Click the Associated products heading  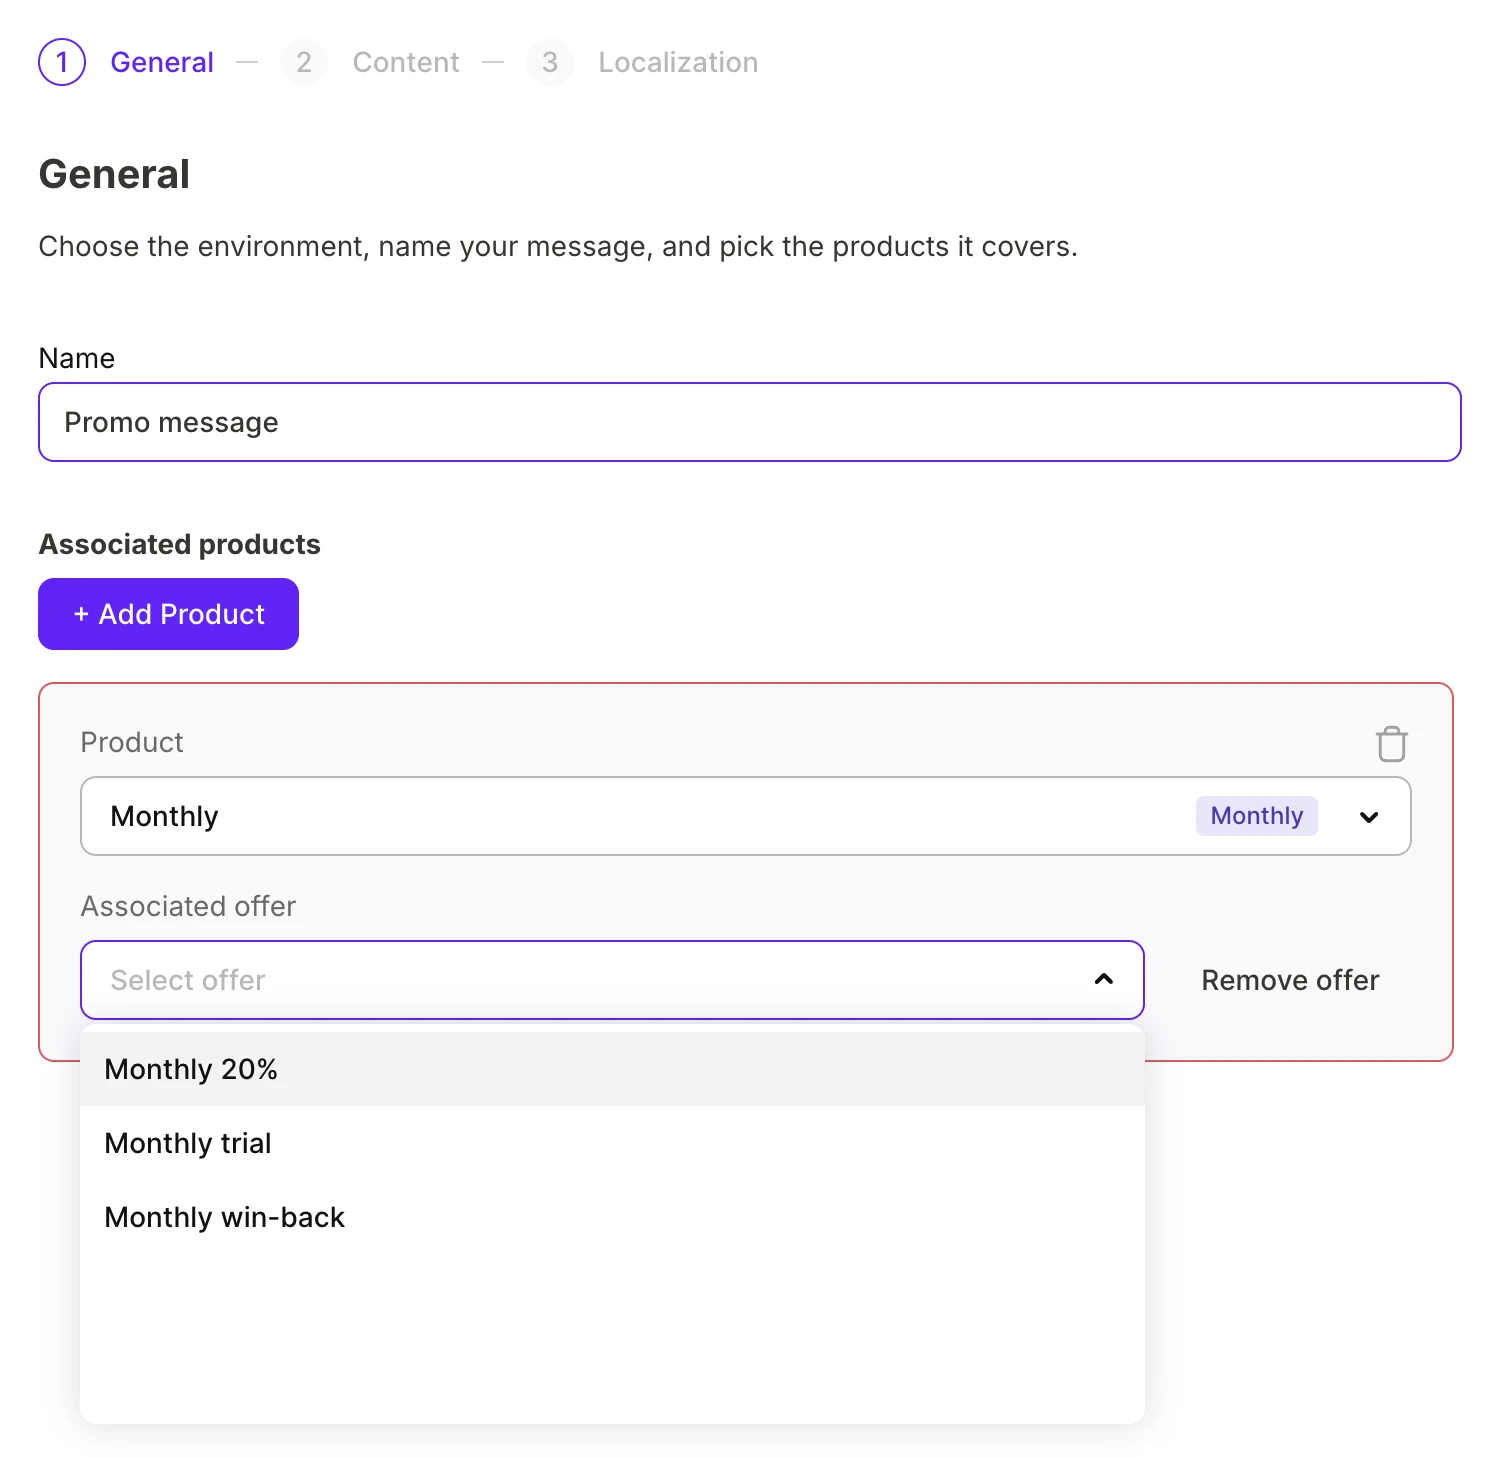[x=180, y=544]
